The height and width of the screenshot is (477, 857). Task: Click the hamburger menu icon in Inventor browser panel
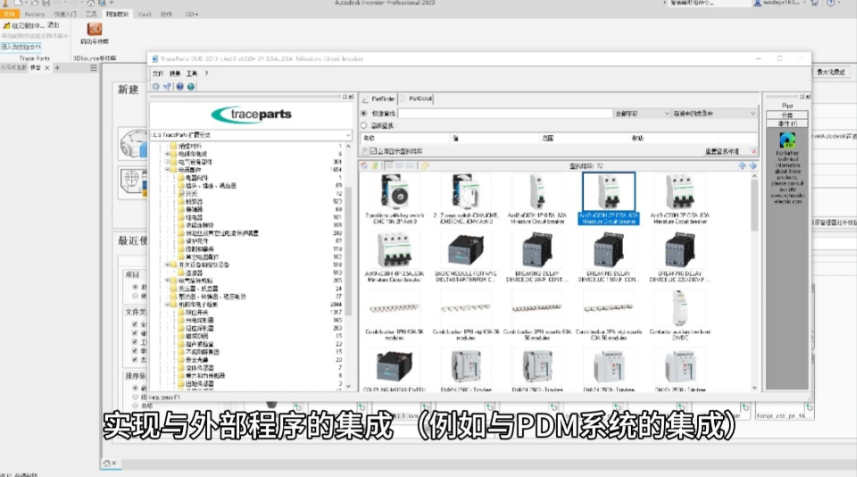coord(93,68)
